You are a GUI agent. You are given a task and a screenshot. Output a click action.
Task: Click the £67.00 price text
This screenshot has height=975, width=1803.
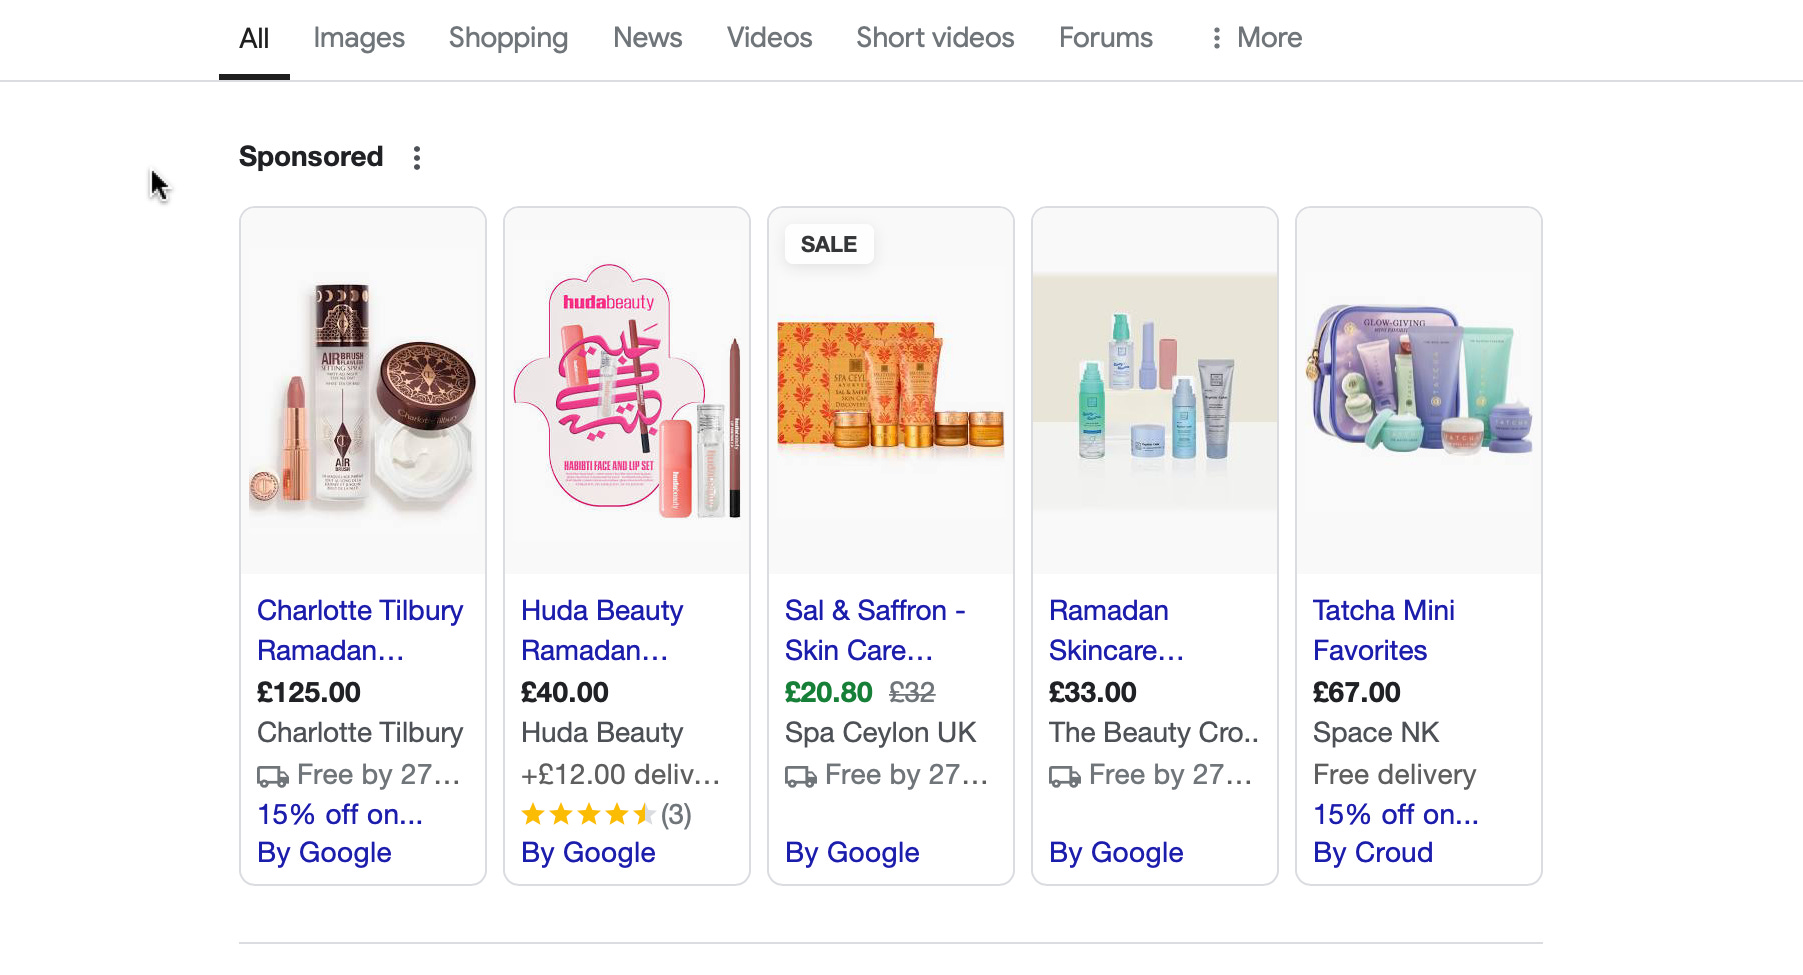tap(1357, 693)
